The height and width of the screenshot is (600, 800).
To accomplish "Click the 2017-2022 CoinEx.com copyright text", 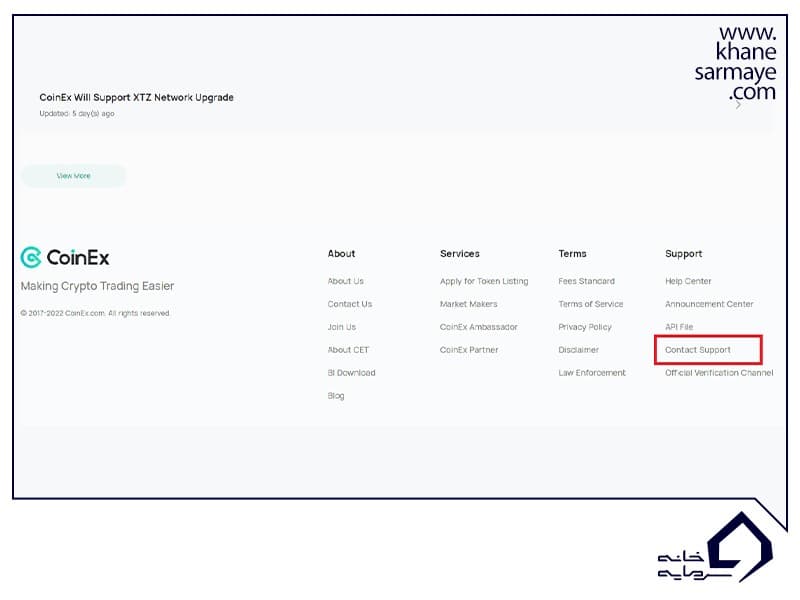I will click(x=95, y=313).
